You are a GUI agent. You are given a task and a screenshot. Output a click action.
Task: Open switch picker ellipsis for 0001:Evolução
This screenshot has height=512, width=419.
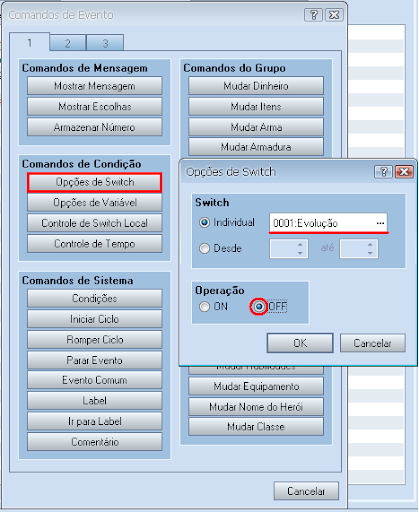pos(380,223)
